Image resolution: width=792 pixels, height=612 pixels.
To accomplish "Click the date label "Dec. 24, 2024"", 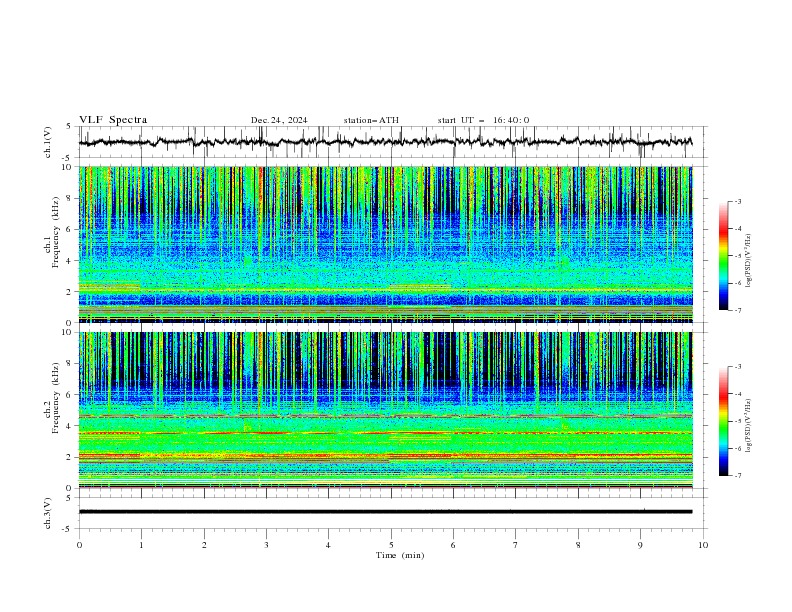I will 279,120.
